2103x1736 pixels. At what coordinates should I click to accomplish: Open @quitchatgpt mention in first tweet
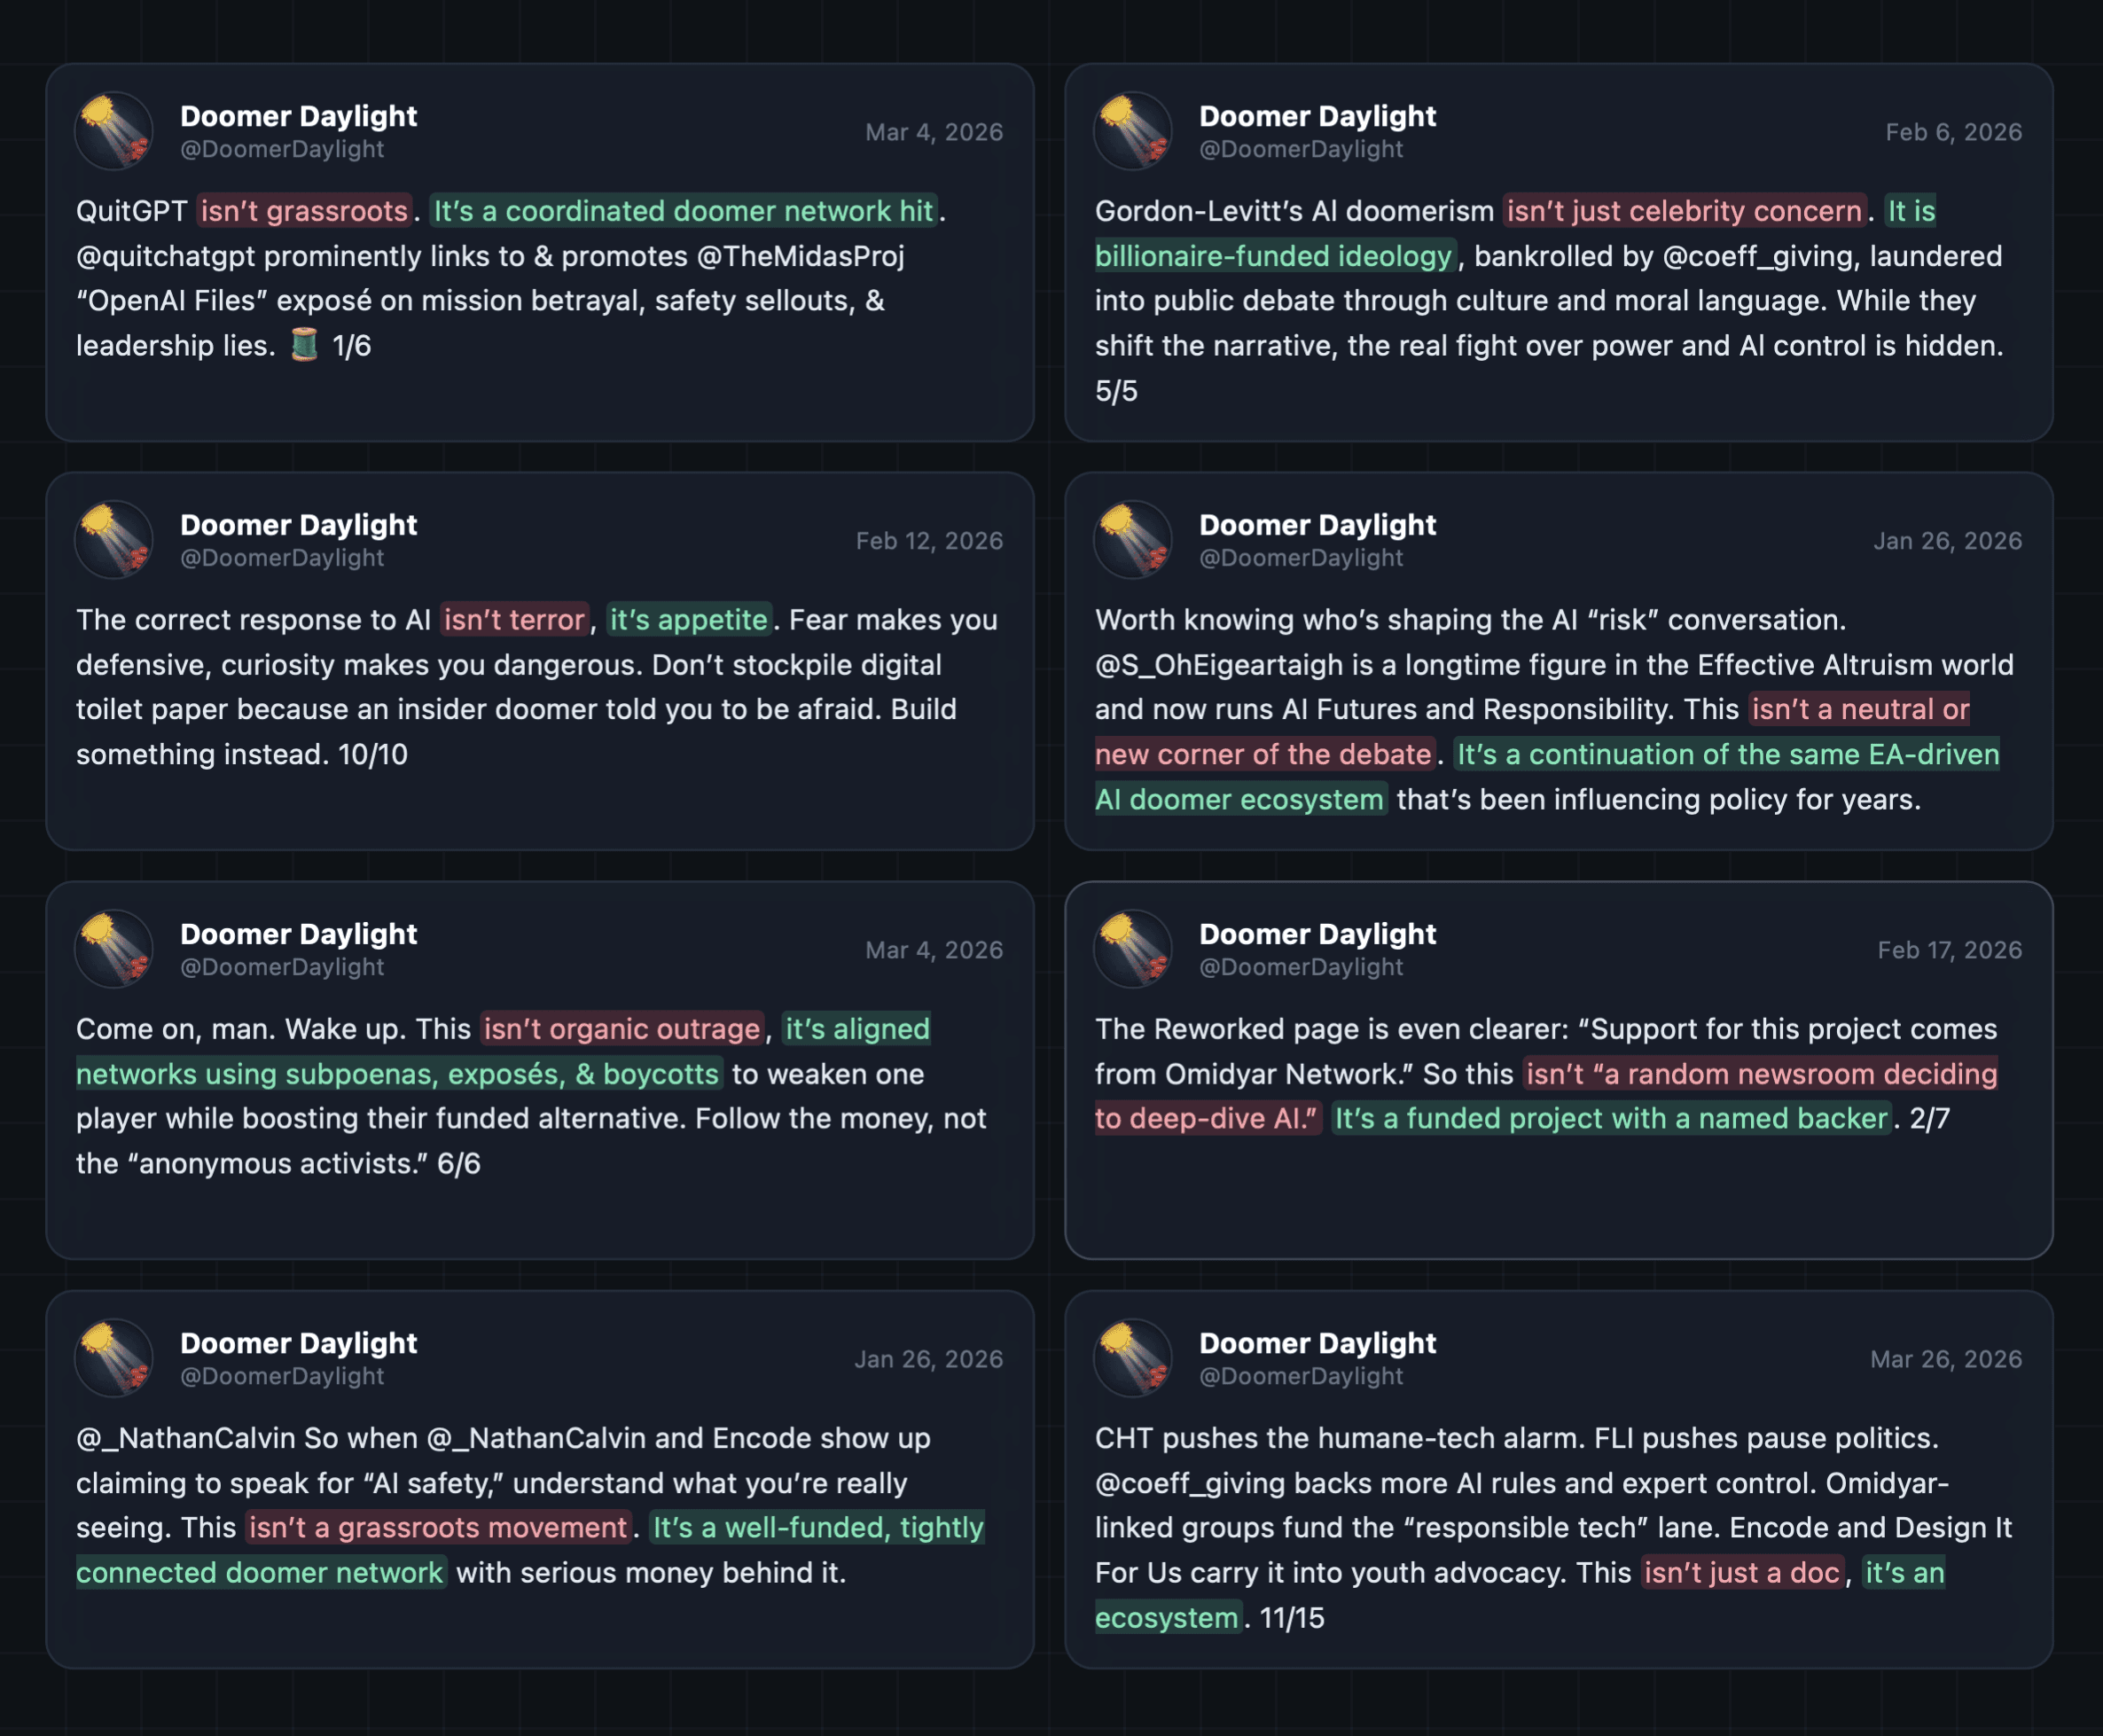(166, 256)
